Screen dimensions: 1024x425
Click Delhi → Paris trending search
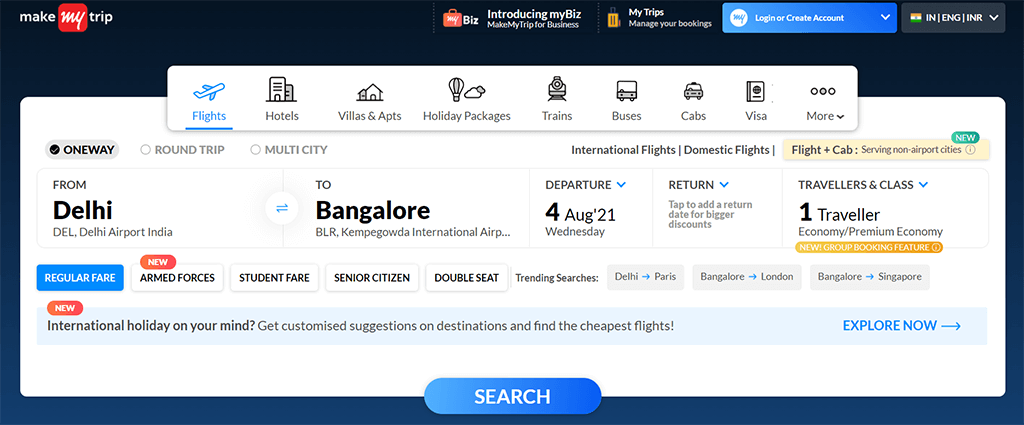coord(645,277)
